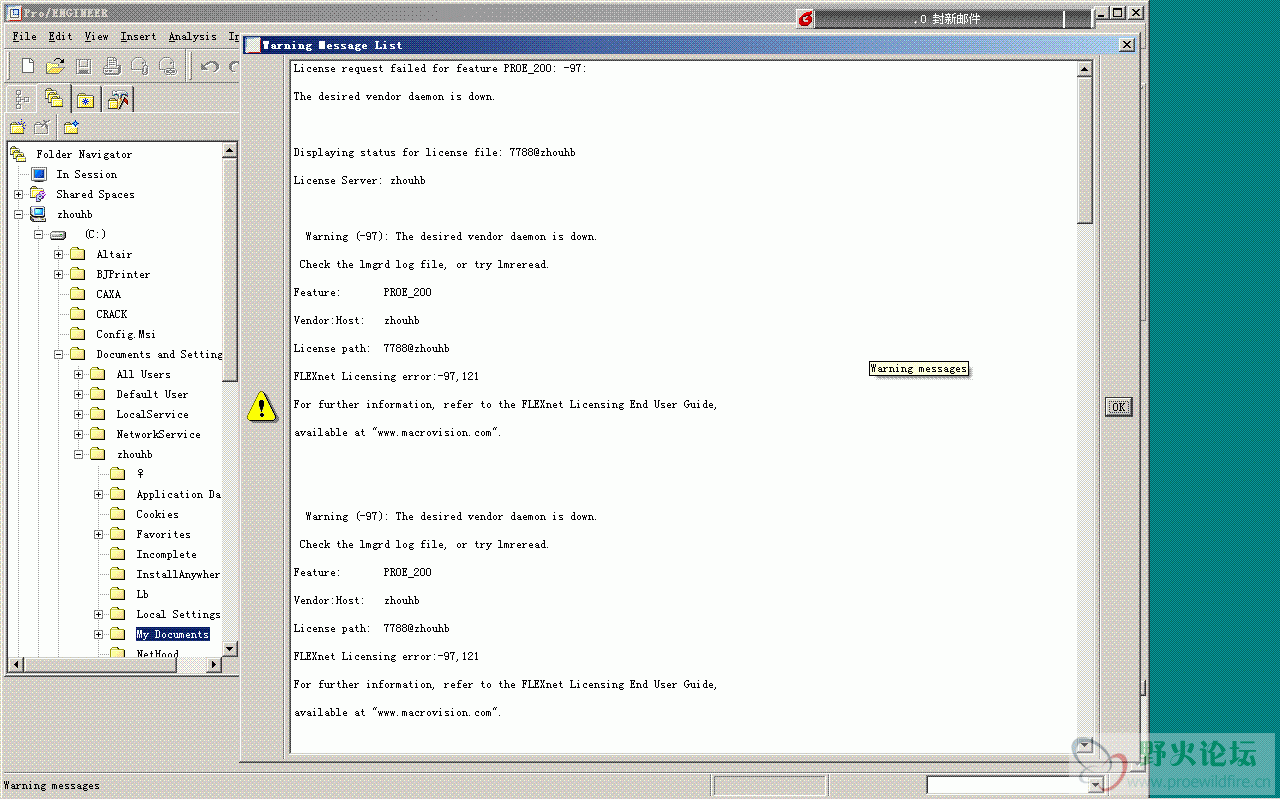The width and height of the screenshot is (1280, 800).
Task: Click the Favorites folder icon
Action: (117, 534)
